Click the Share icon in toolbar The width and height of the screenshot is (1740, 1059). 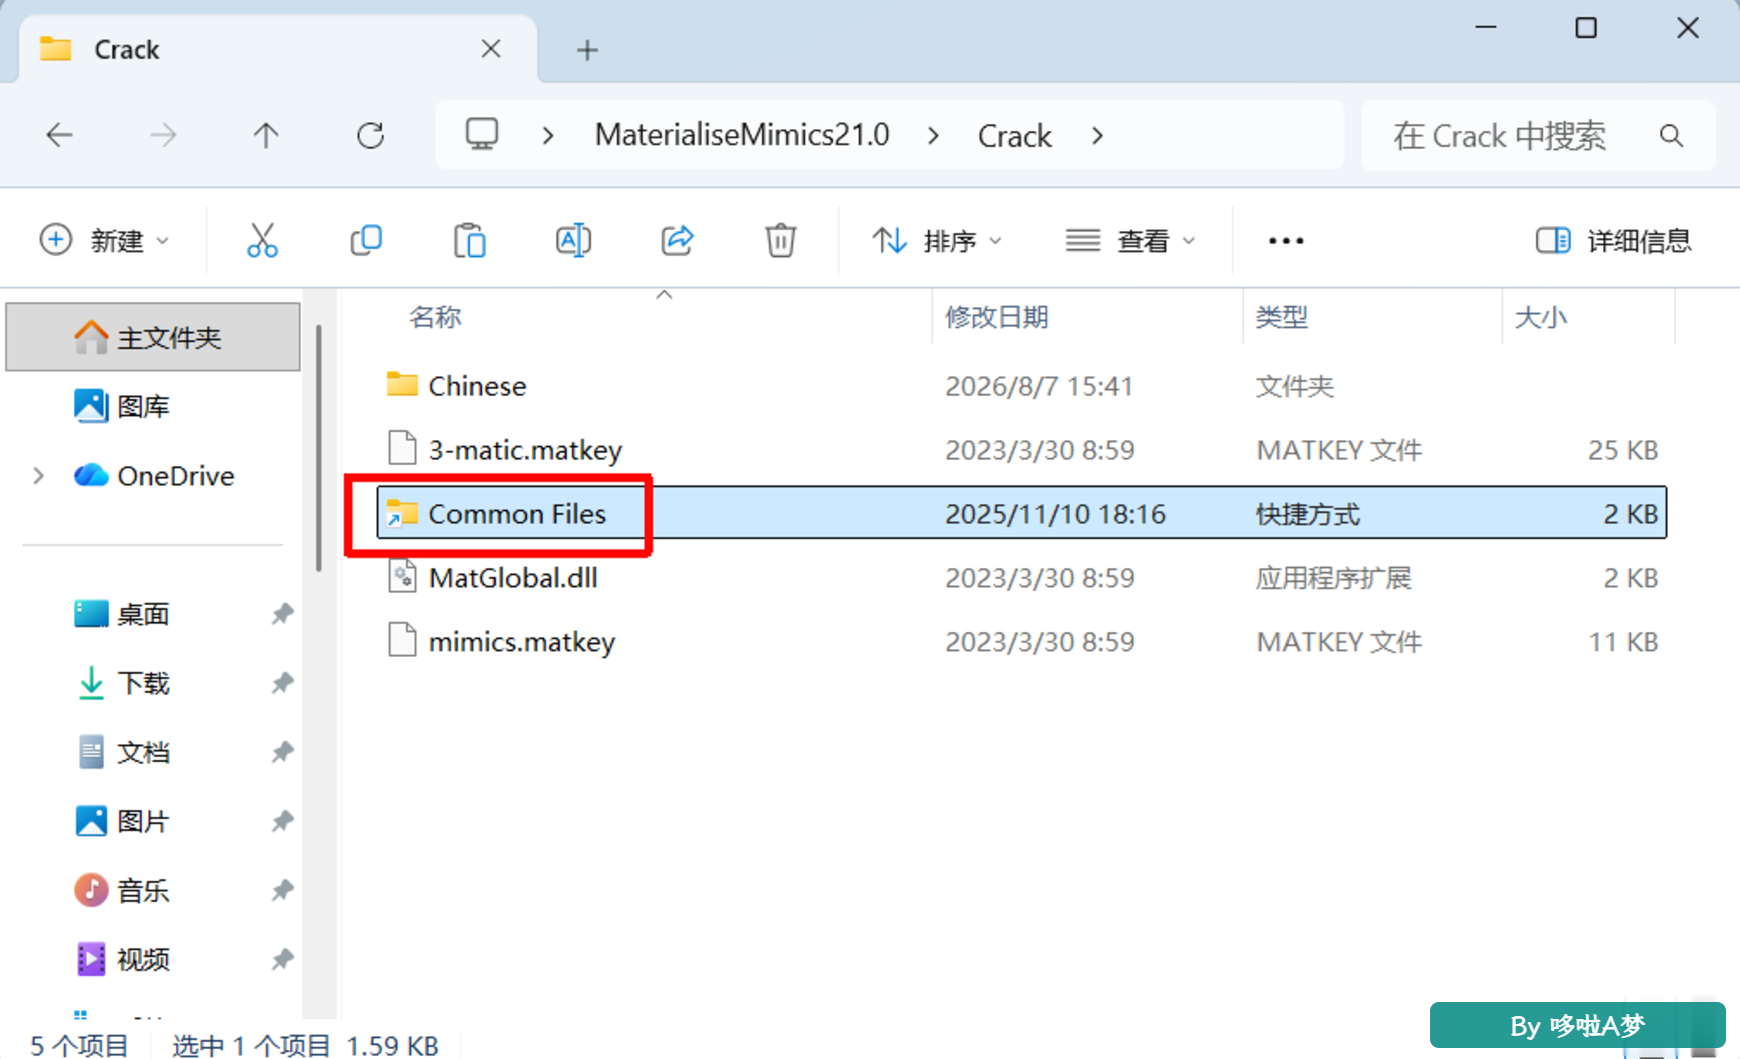pyautogui.click(x=677, y=241)
